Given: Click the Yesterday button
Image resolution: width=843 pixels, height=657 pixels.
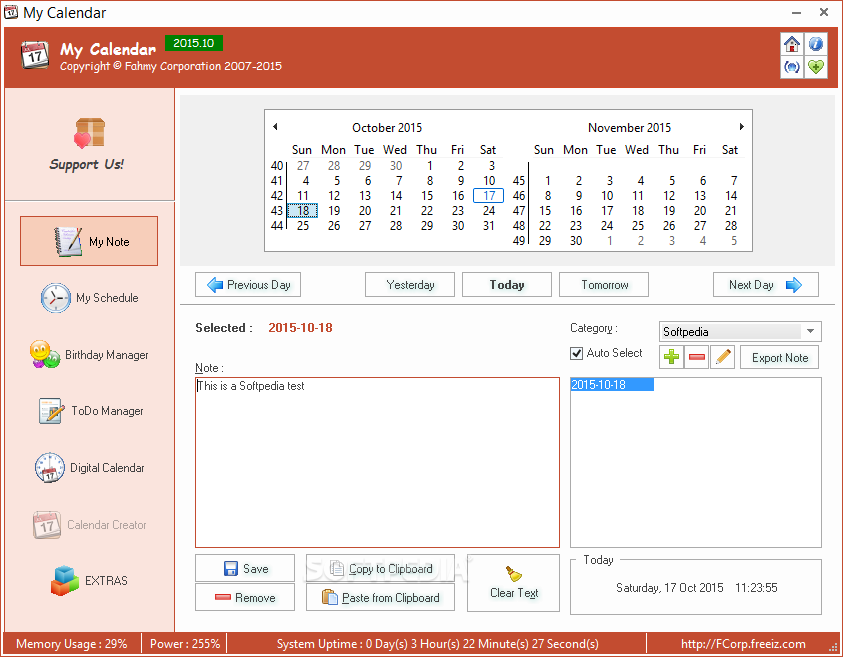Looking at the screenshot, I should pos(410,284).
